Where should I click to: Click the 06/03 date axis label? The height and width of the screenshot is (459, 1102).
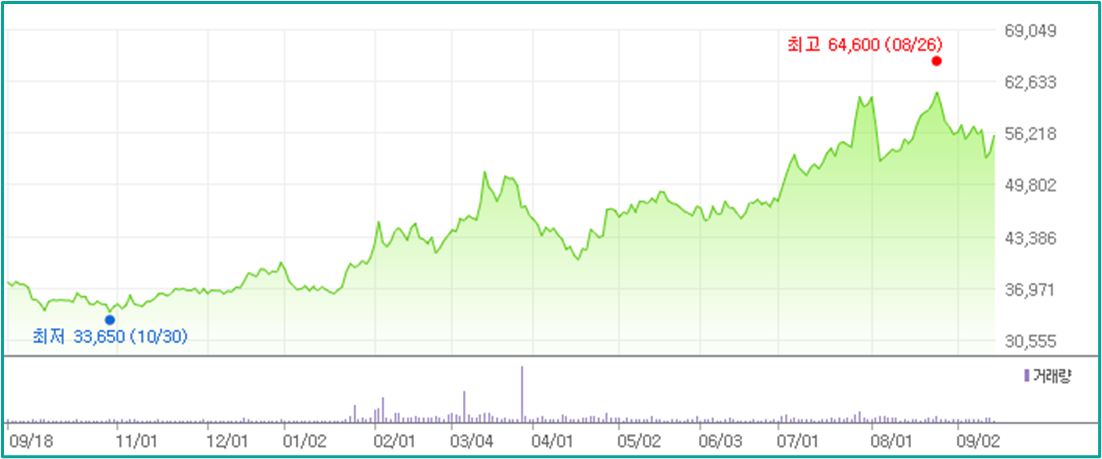[720, 442]
